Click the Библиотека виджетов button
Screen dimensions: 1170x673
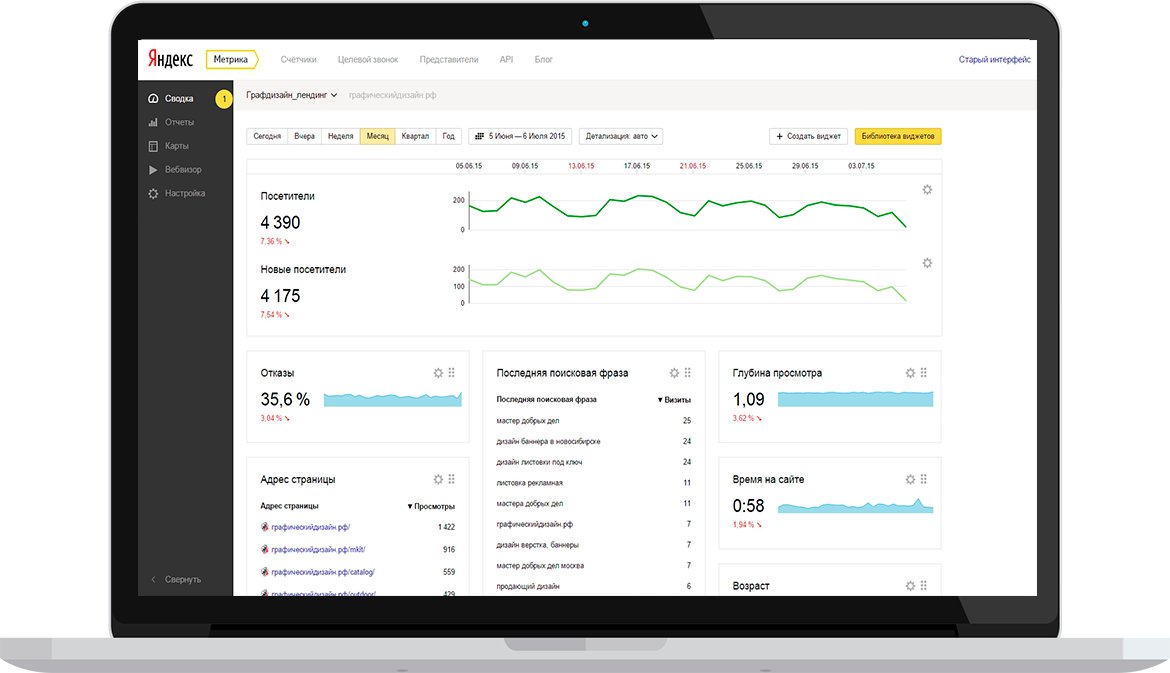coord(898,137)
